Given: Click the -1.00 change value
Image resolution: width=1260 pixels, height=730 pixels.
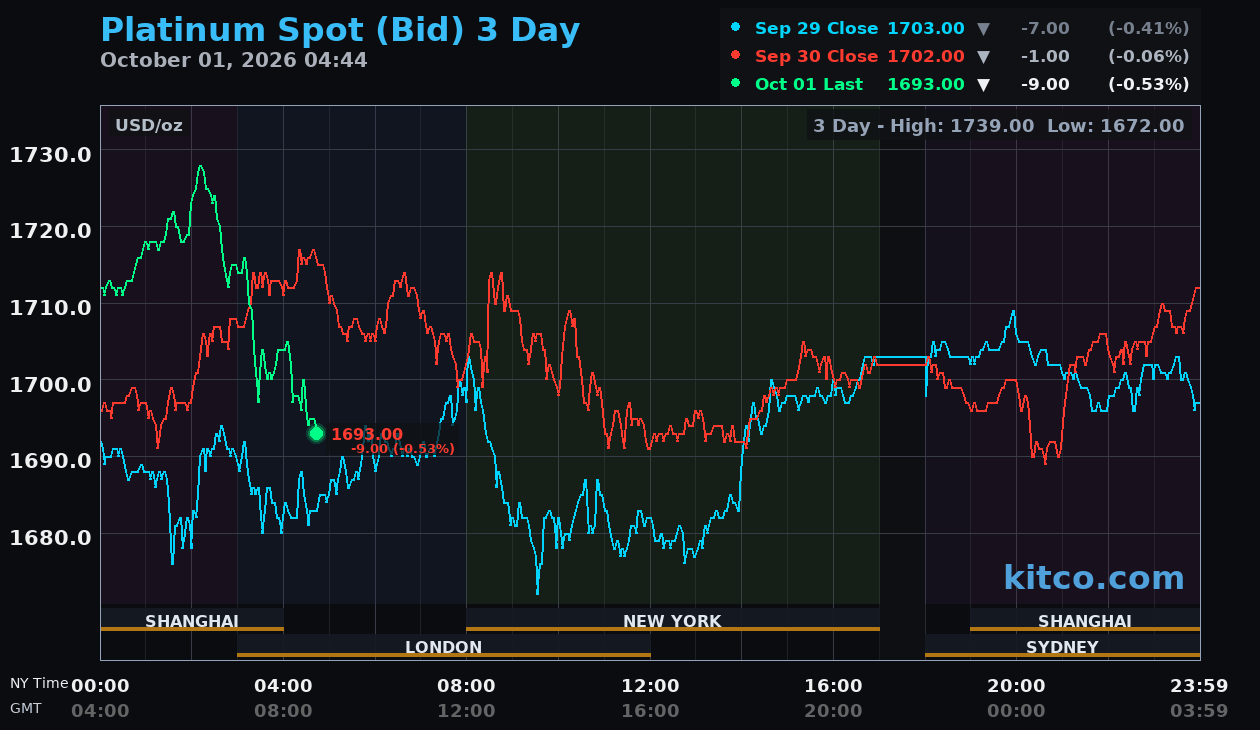Looking at the screenshot, I should click(x=1045, y=57).
